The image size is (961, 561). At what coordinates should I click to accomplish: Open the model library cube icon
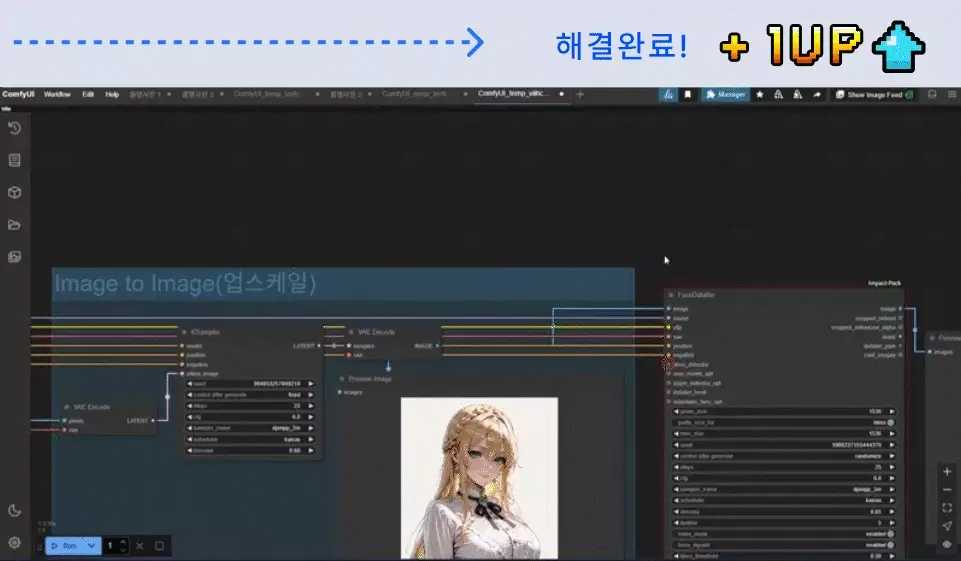tap(15, 193)
